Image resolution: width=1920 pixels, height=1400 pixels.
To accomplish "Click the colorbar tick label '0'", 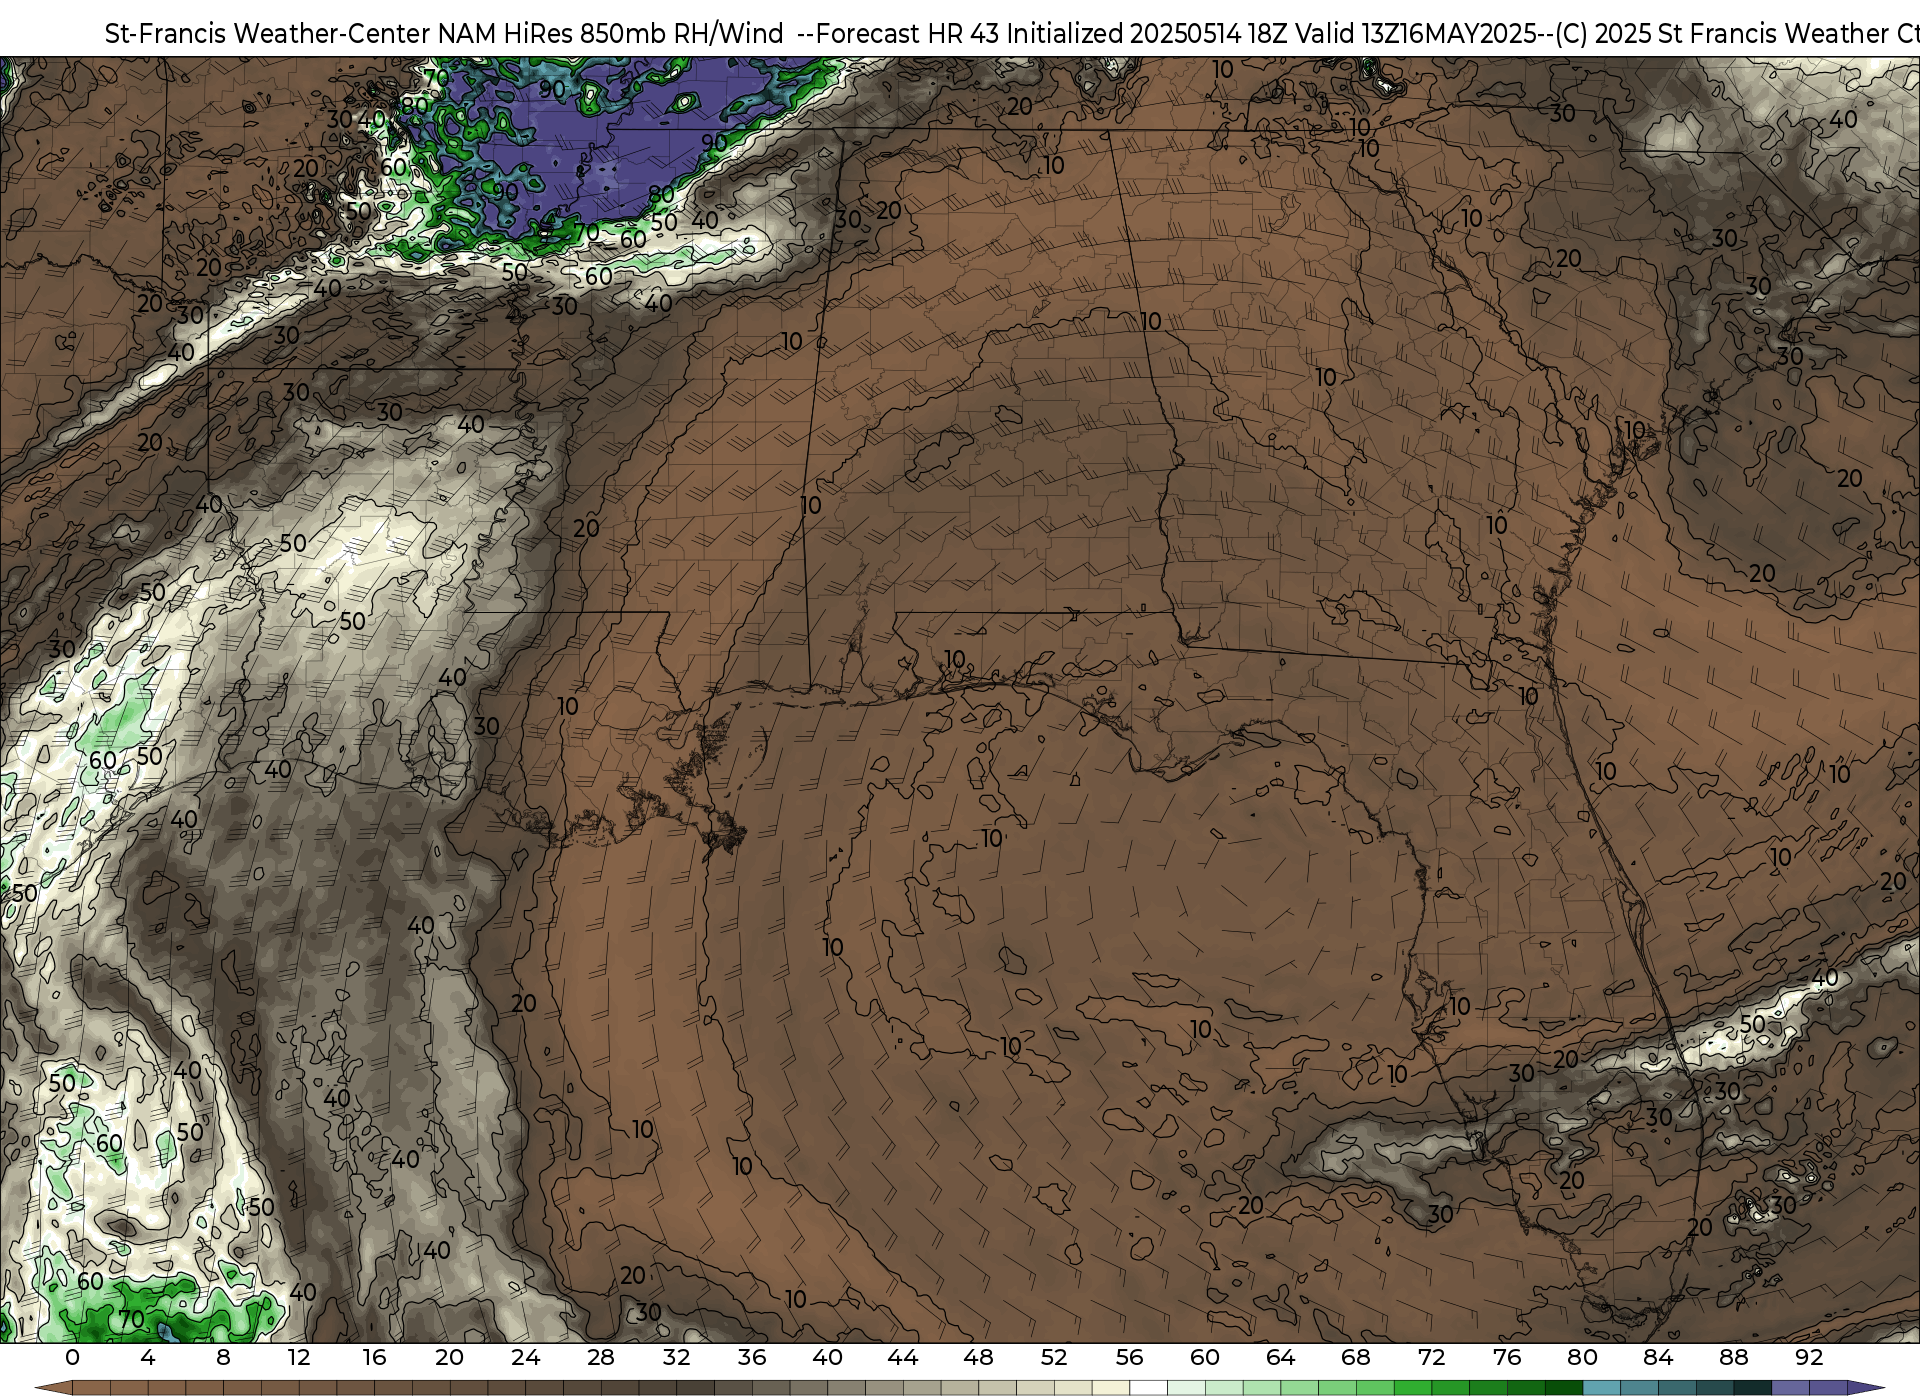I will point(72,1357).
